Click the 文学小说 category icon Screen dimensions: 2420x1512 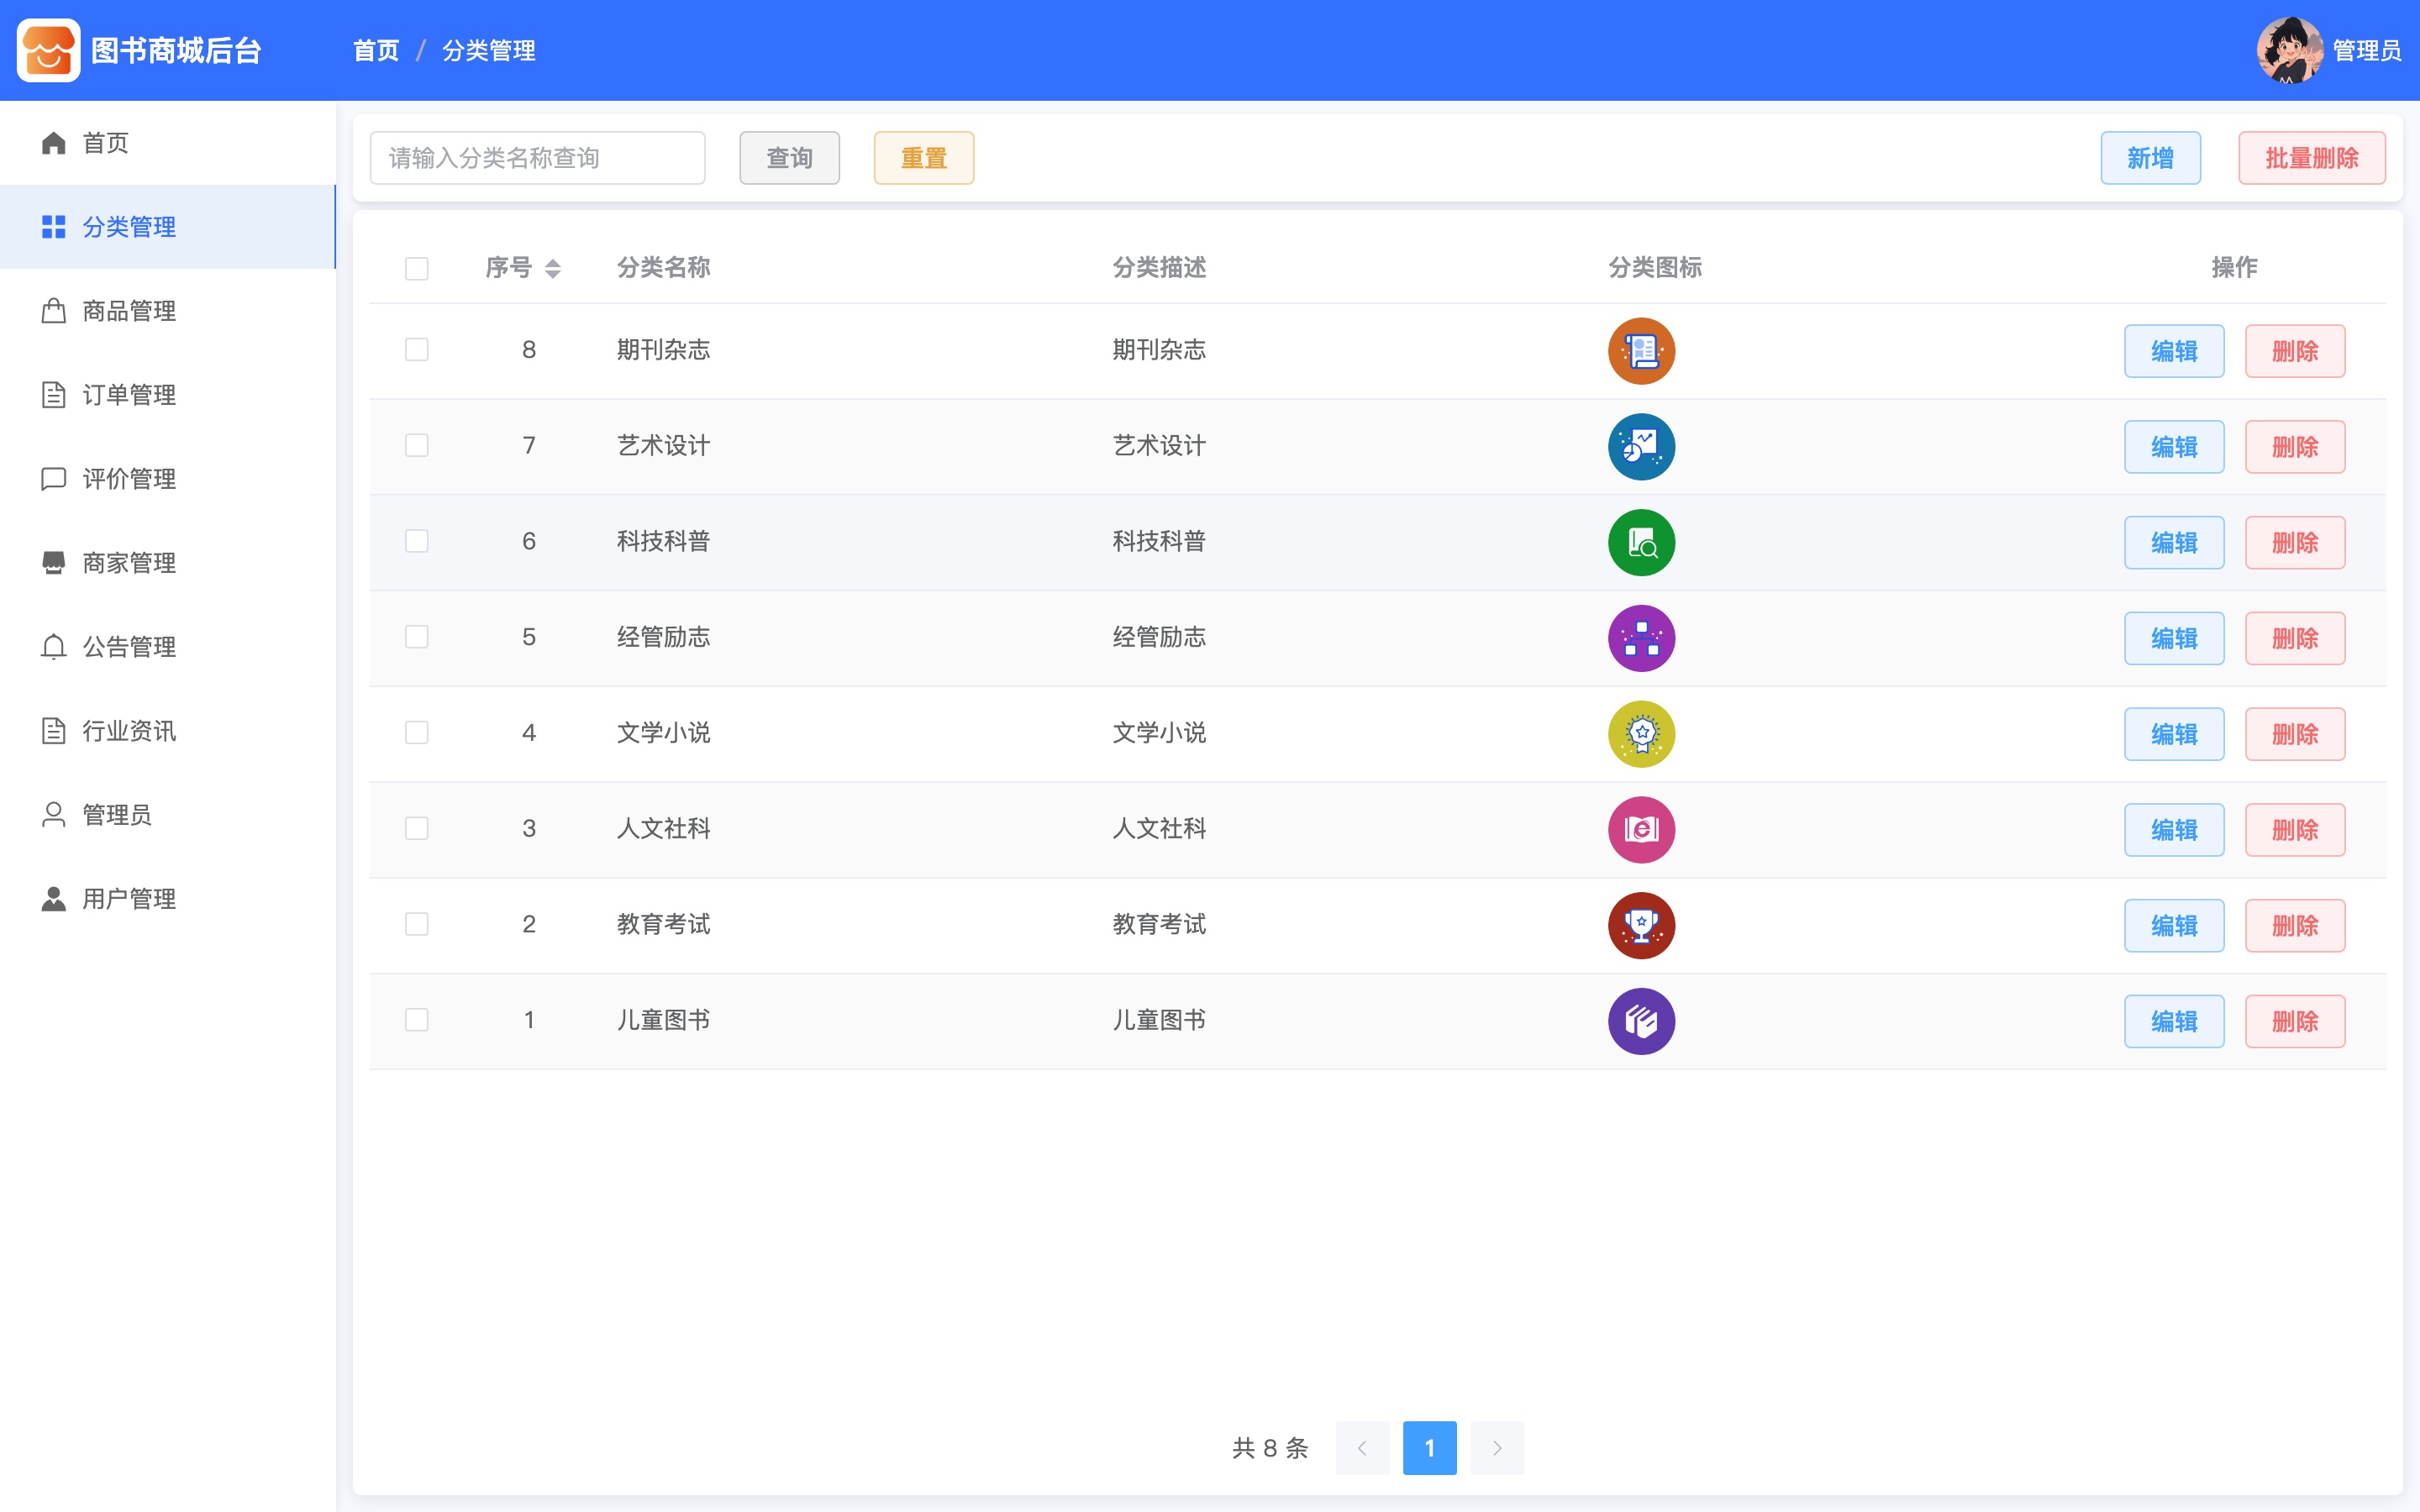click(1641, 734)
